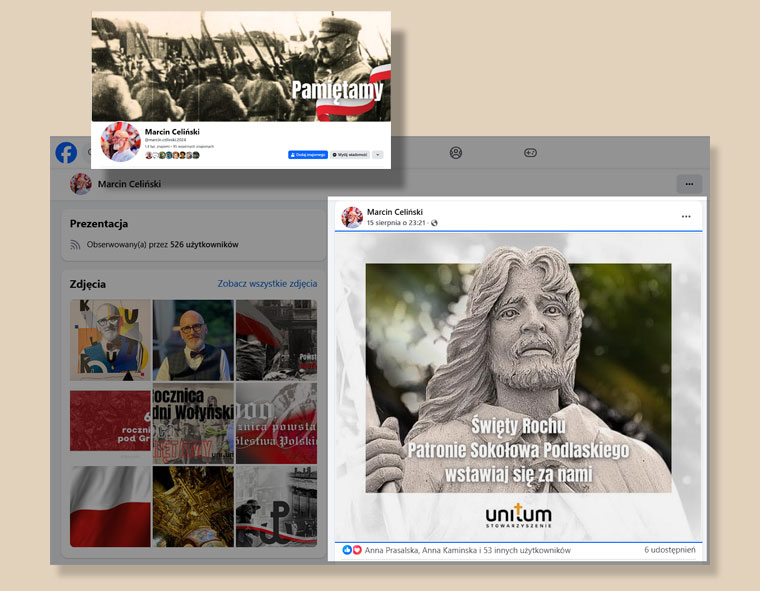Click the followers feed icon in Prezentacja

click(x=75, y=245)
